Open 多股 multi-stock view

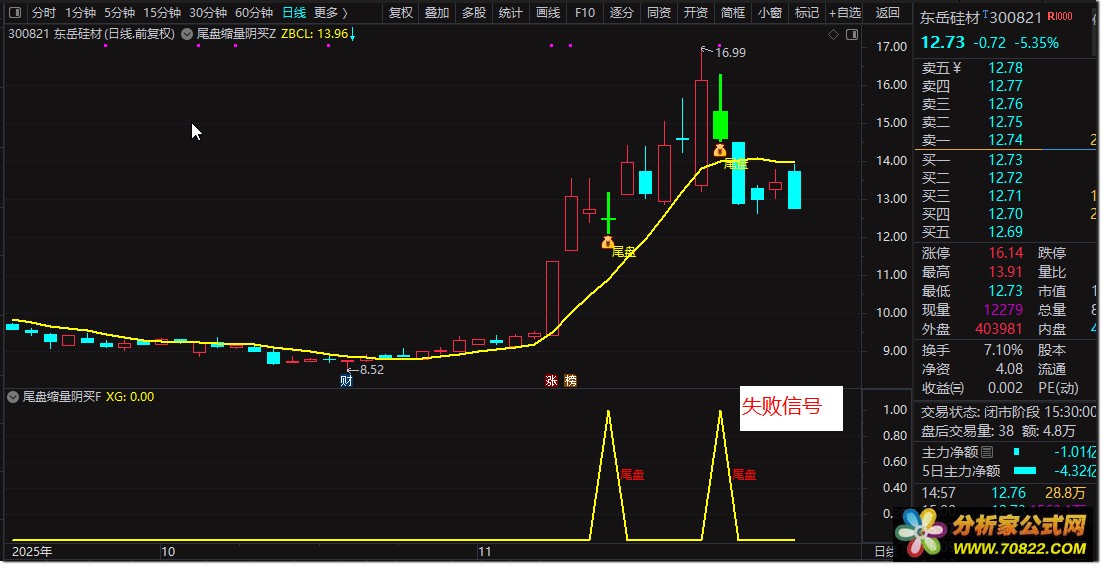(474, 13)
